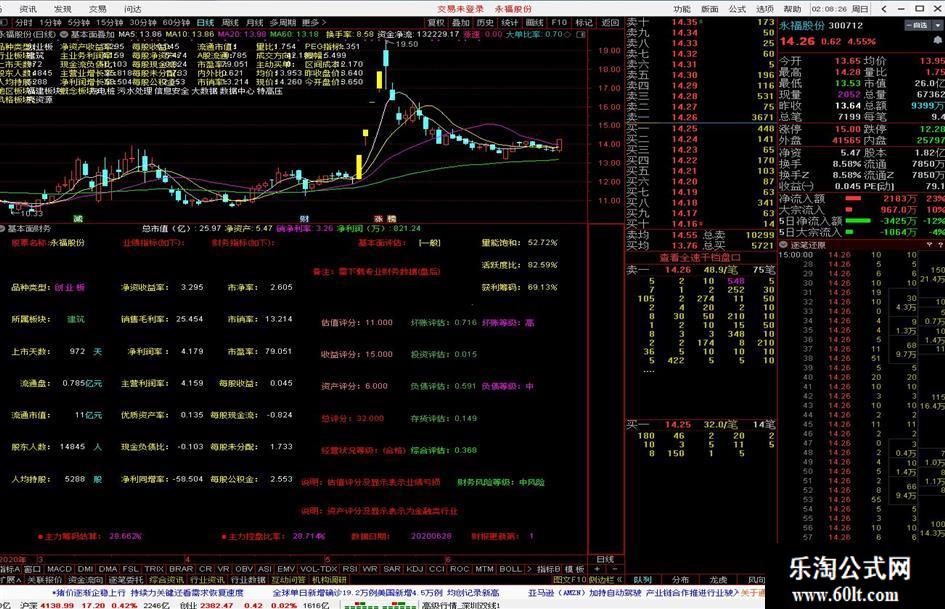Switch to 队列 tab in right panel
945x609 pixels.
click(x=642, y=579)
